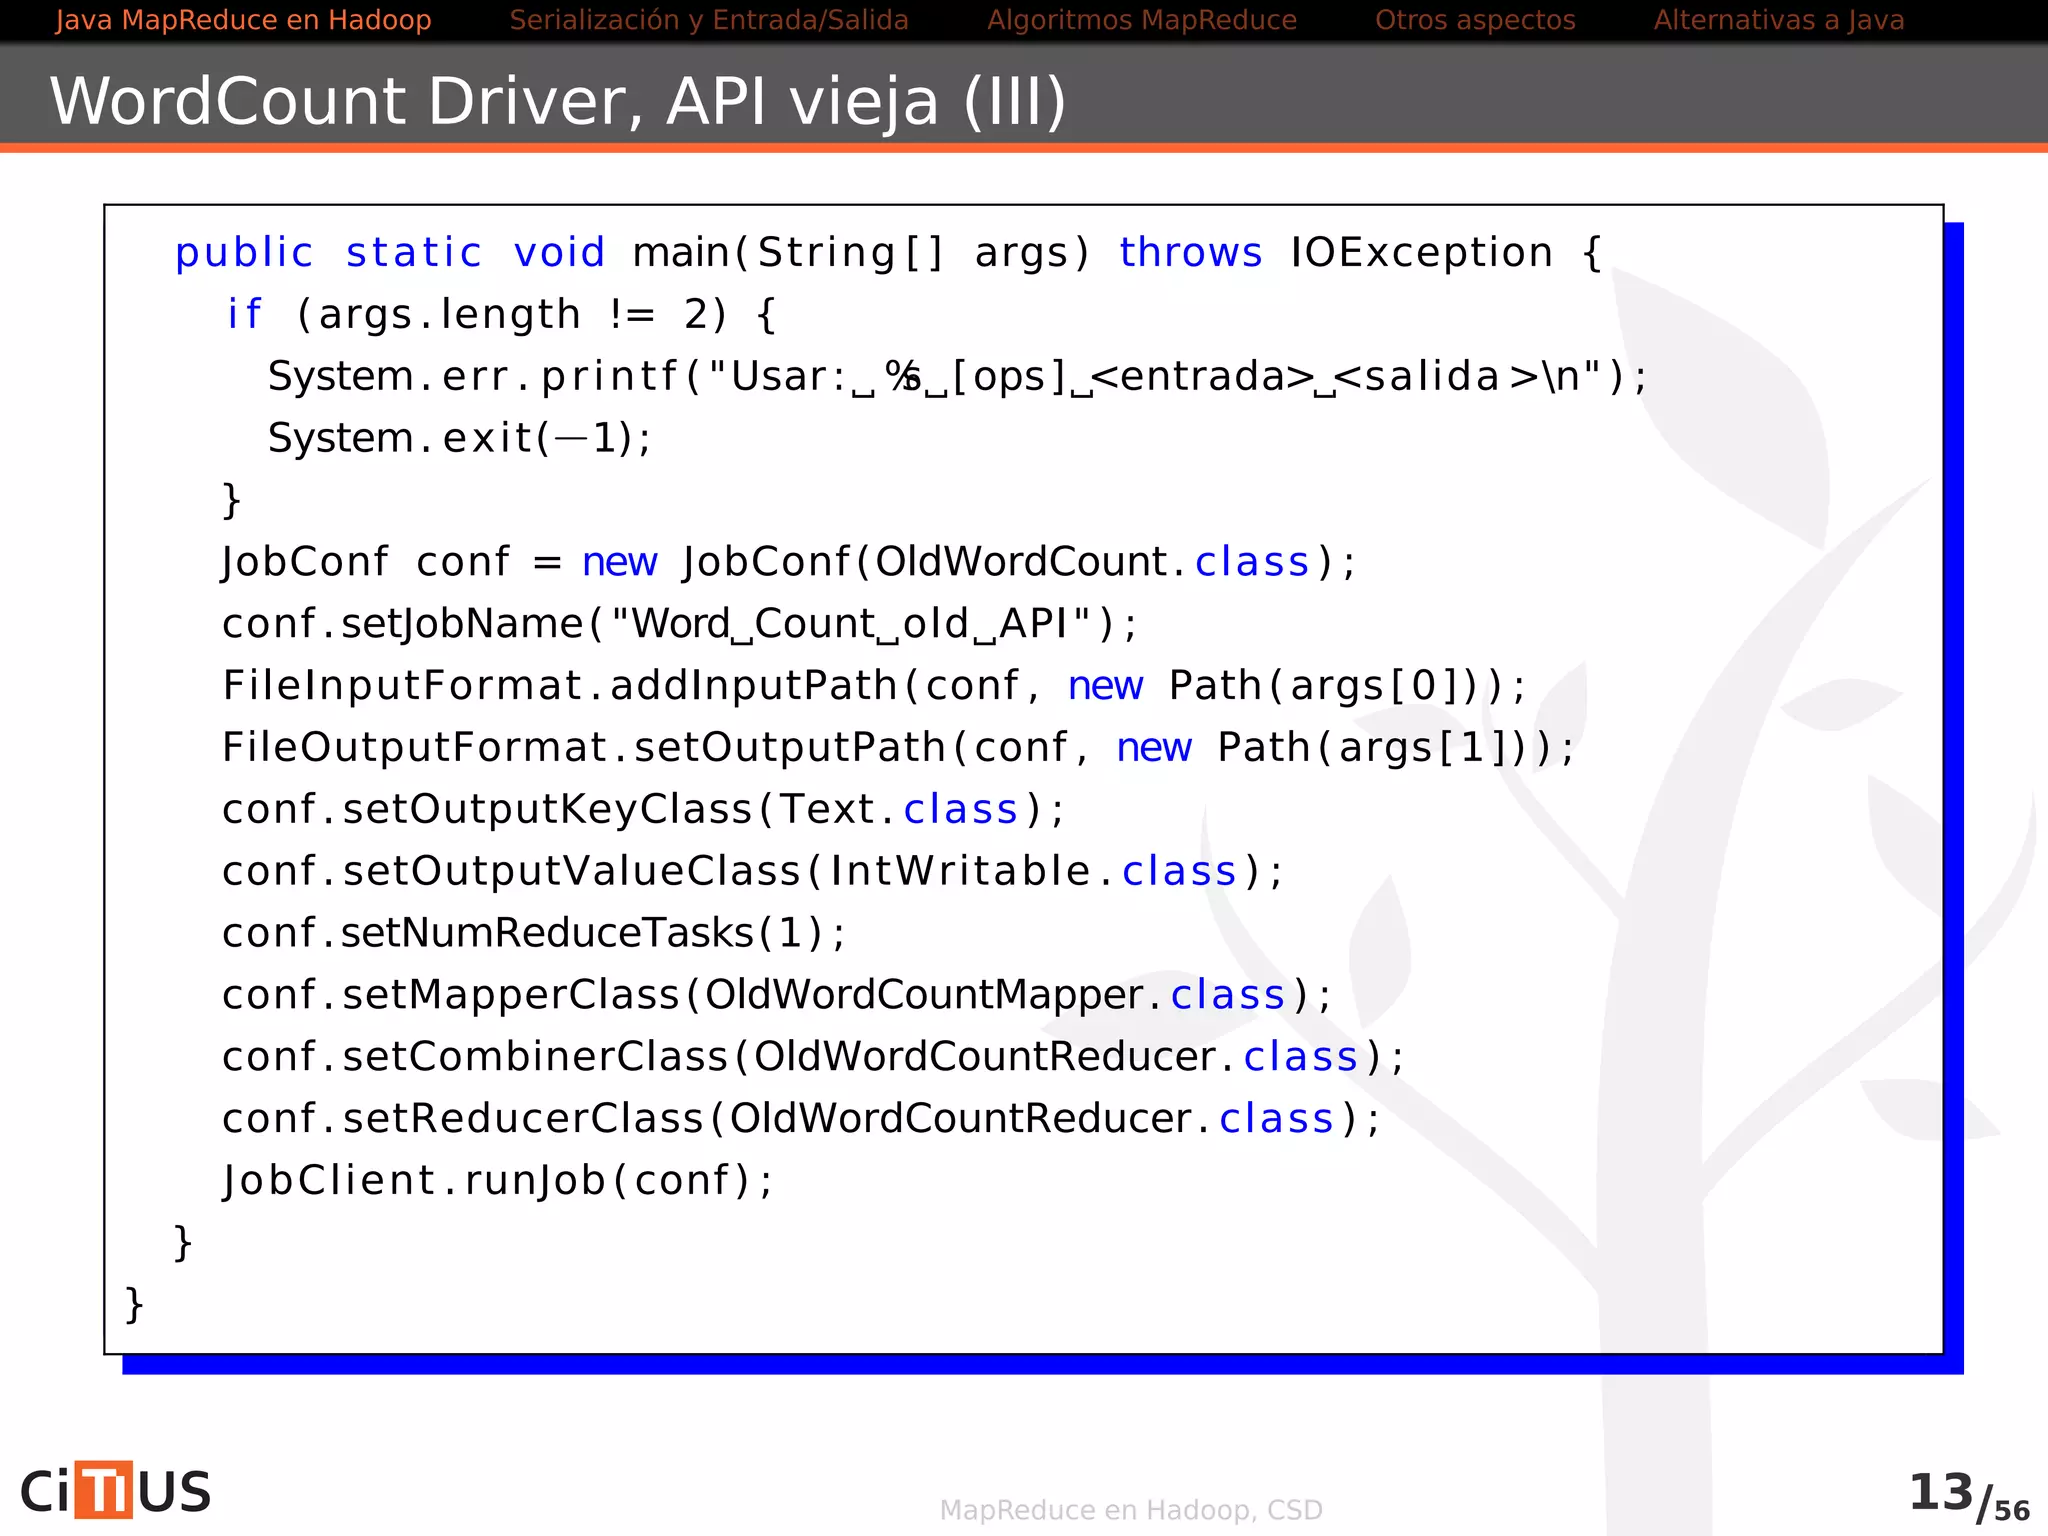
Task: Go to 'Serialización y Entrada/Salida' section
Action: (x=709, y=20)
